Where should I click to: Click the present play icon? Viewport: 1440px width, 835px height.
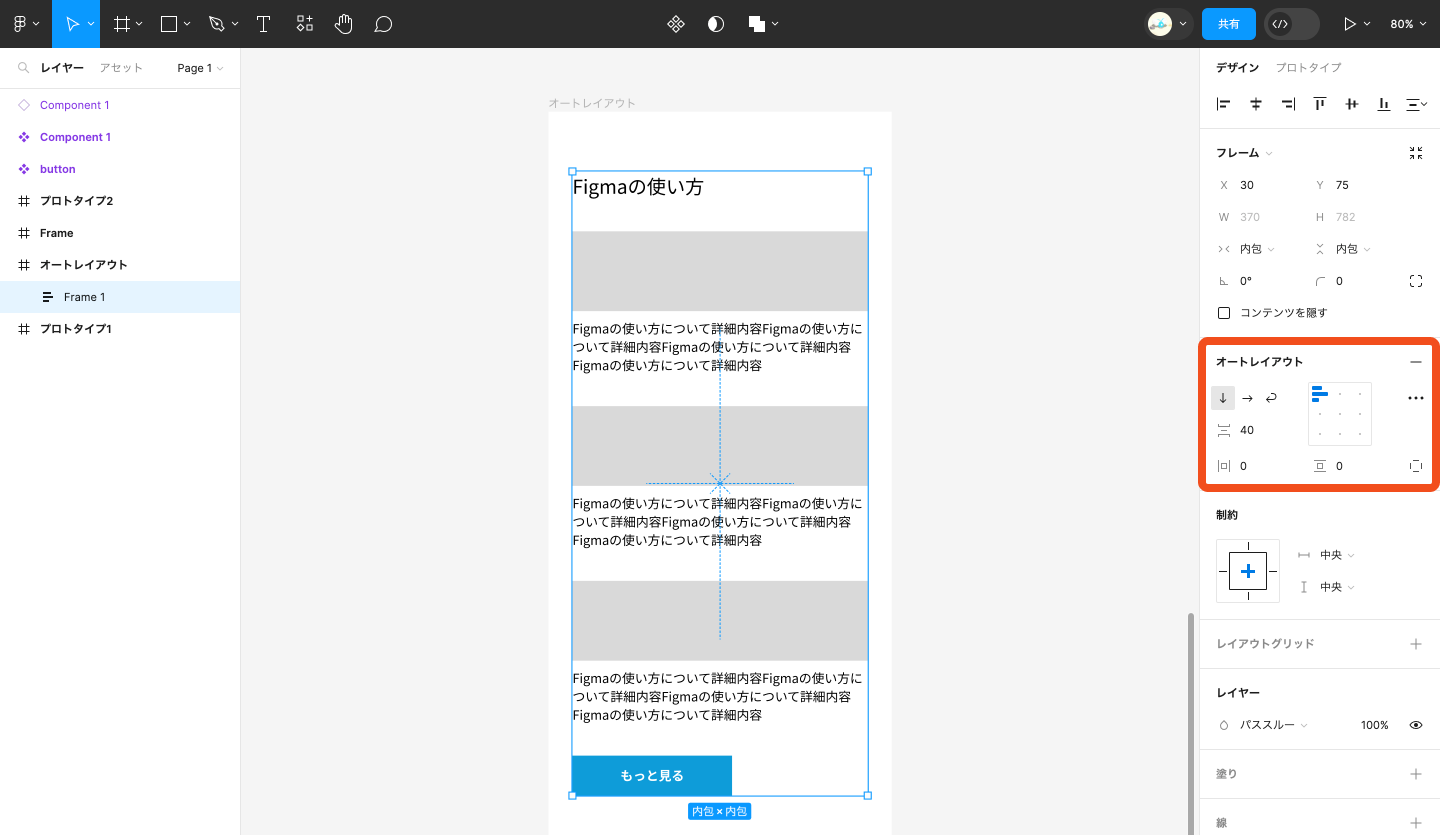tap(1350, 24)
